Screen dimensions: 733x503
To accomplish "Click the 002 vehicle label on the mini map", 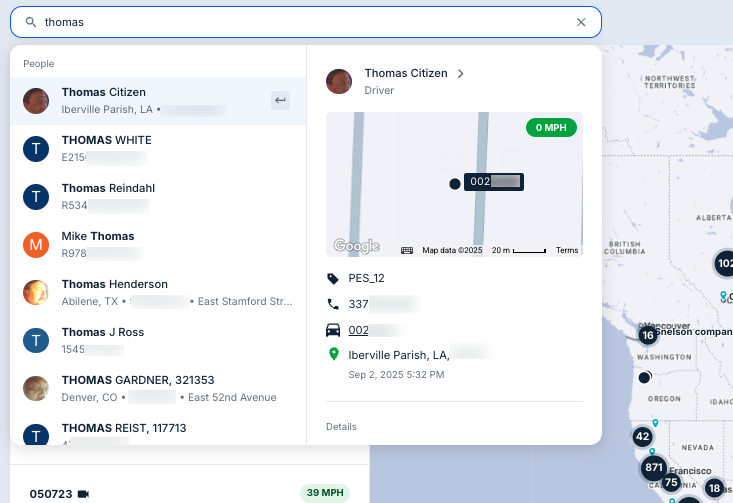I will click(x=494, y=182).
